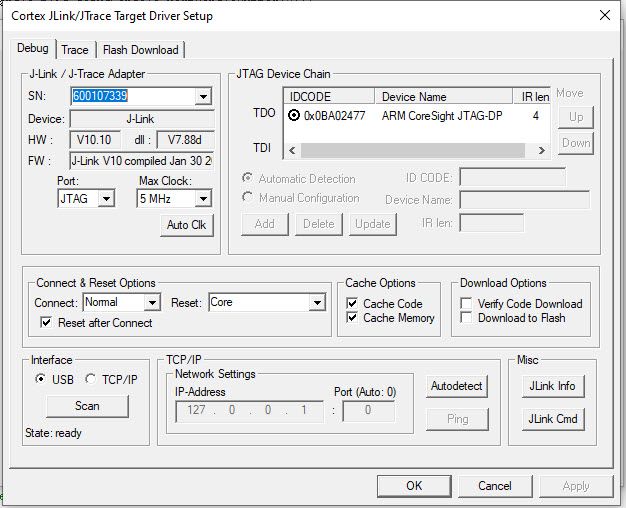This screenshot has height=508, width=626.
Task: Open the Trace tab
Action: click(75, 50)
